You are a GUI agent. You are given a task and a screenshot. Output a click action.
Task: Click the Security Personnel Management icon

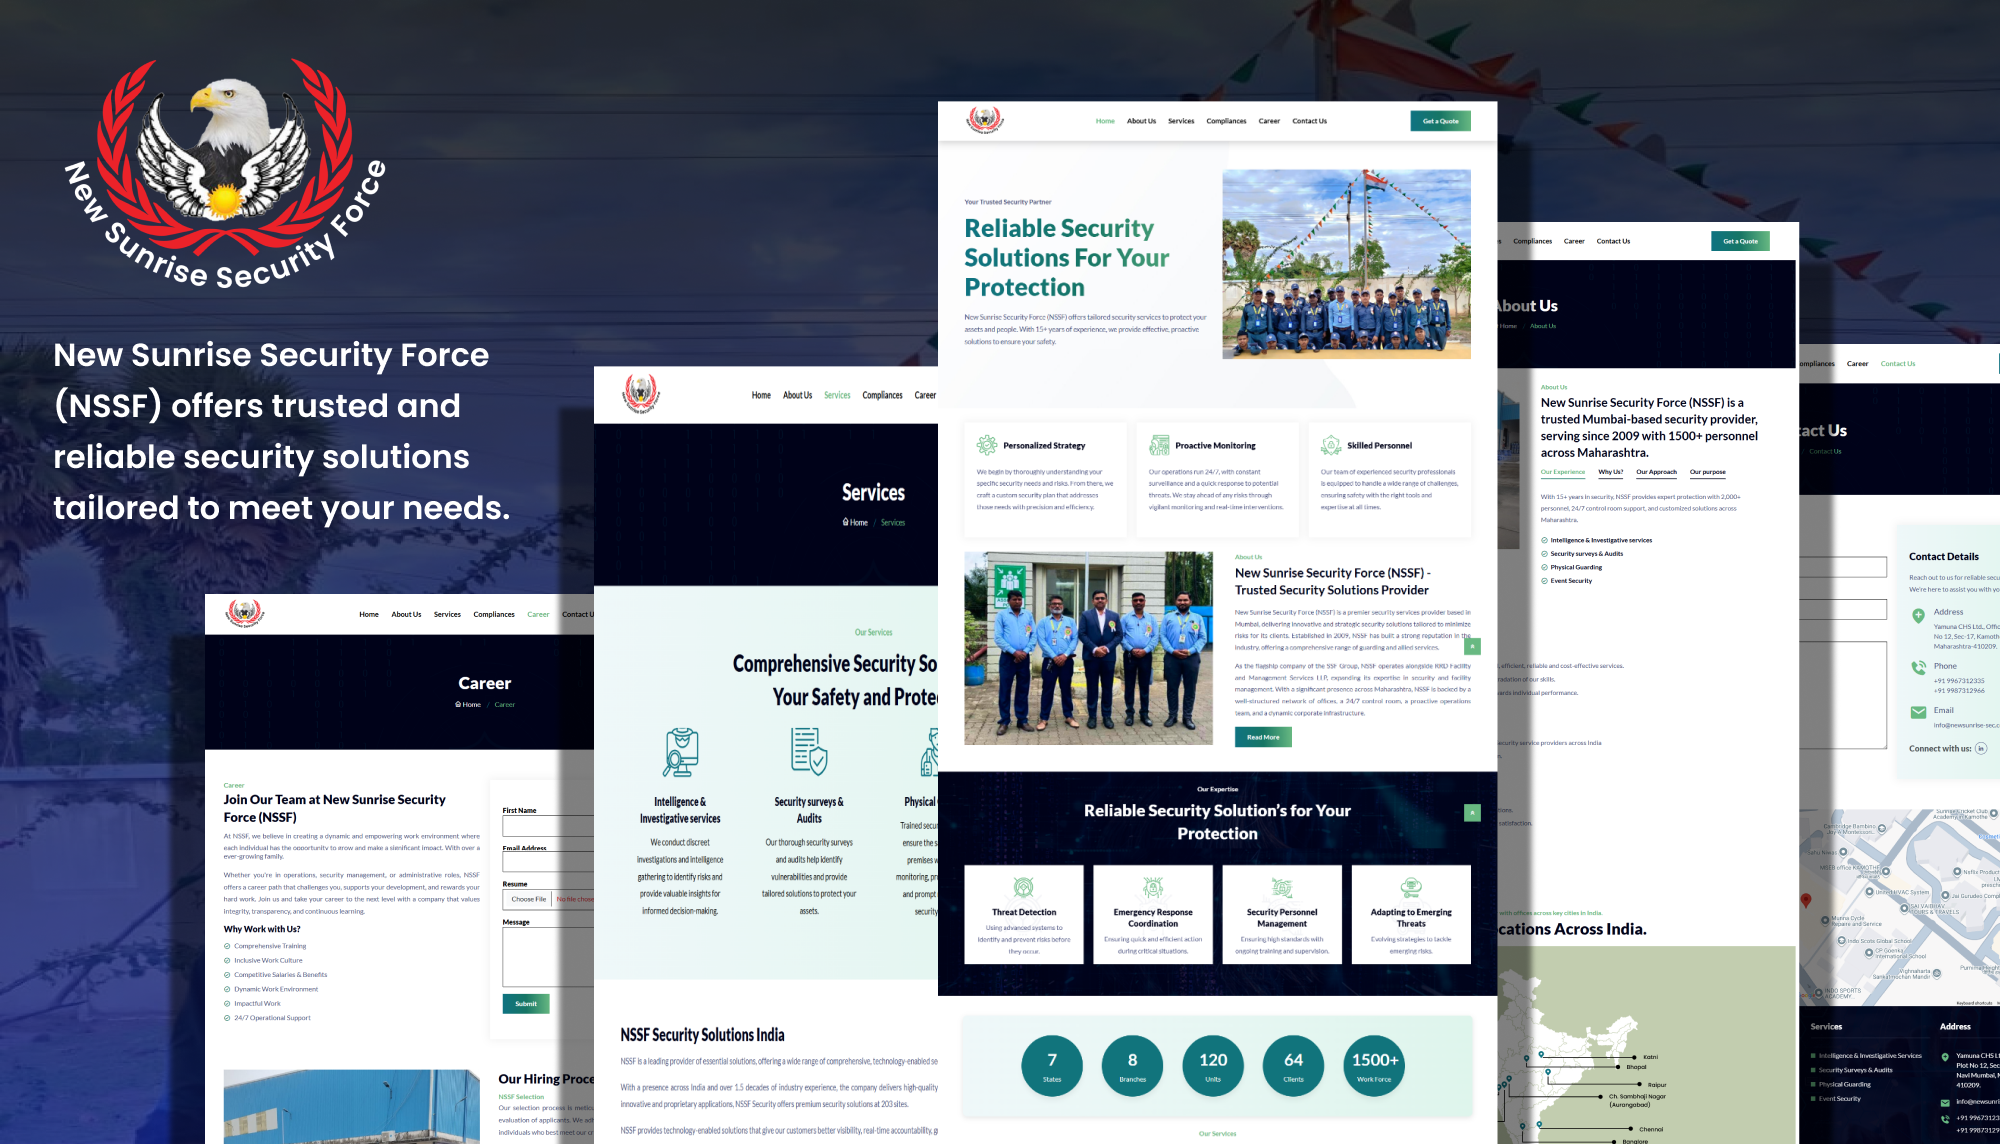pos(1282,888)
